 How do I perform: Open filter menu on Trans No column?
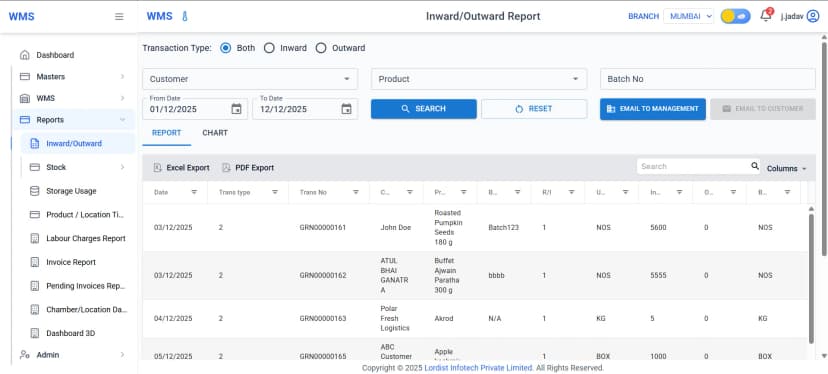coord(356,192)
